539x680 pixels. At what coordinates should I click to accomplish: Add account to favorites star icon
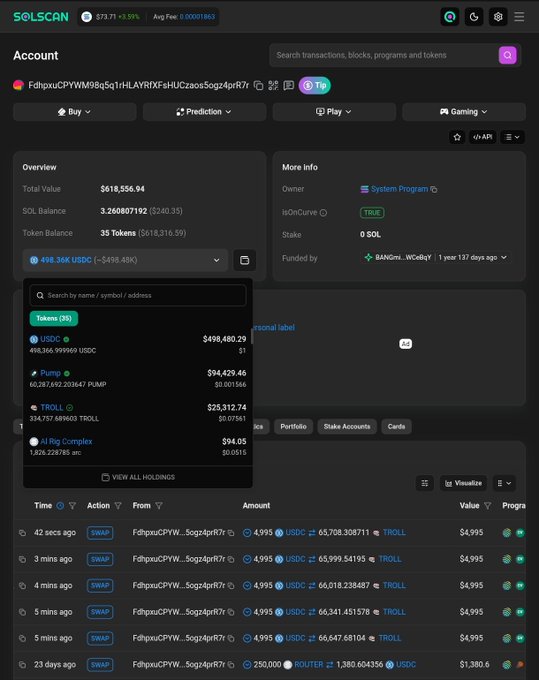(x=457, y=137)
